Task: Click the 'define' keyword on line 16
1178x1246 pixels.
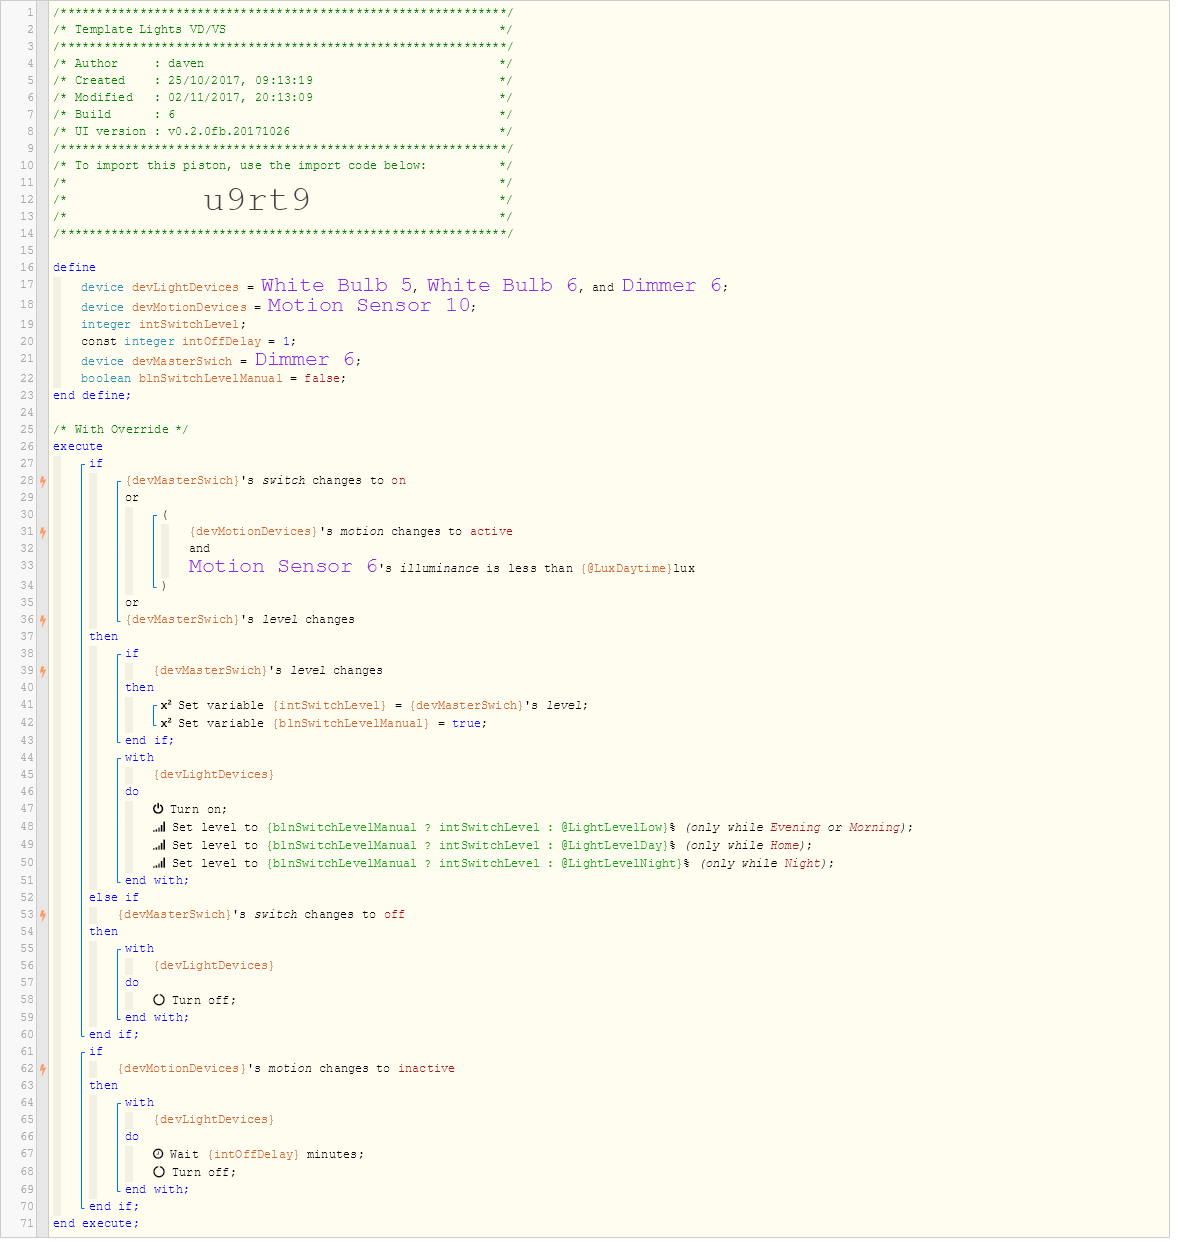Action: point(75,268)
